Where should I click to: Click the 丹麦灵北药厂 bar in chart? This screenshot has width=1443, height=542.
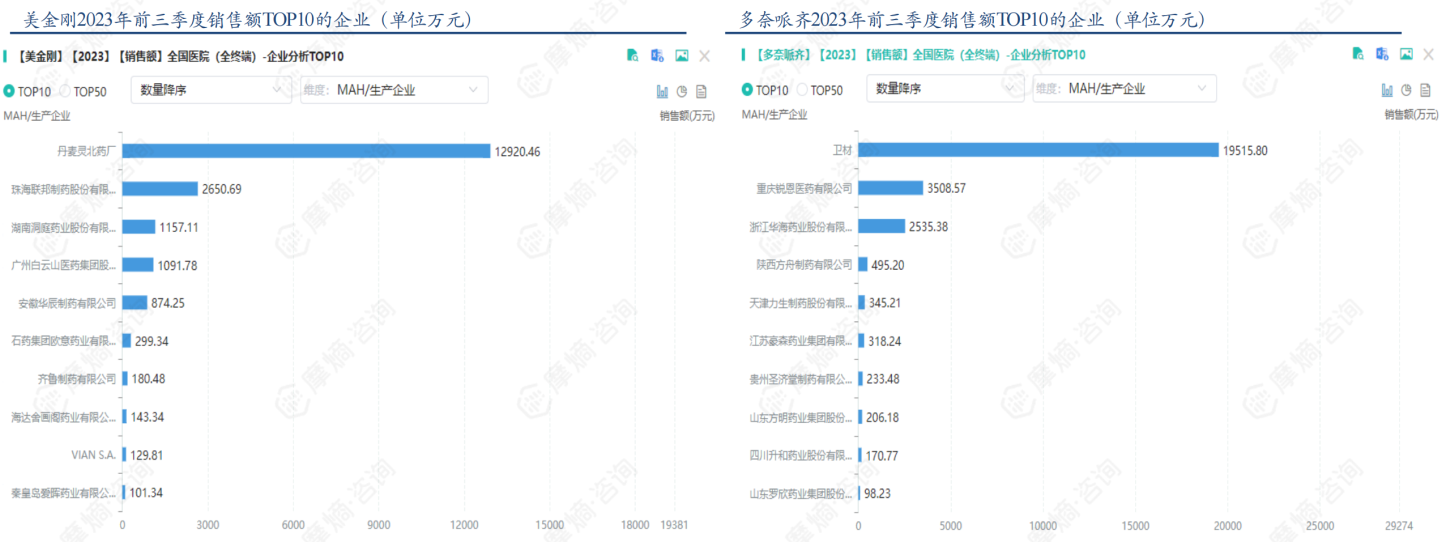point(305,151)
